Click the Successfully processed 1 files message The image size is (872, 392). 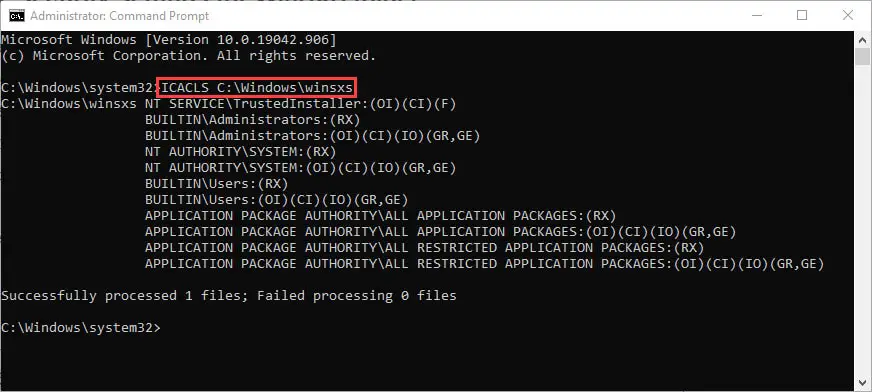coord(229,296)
